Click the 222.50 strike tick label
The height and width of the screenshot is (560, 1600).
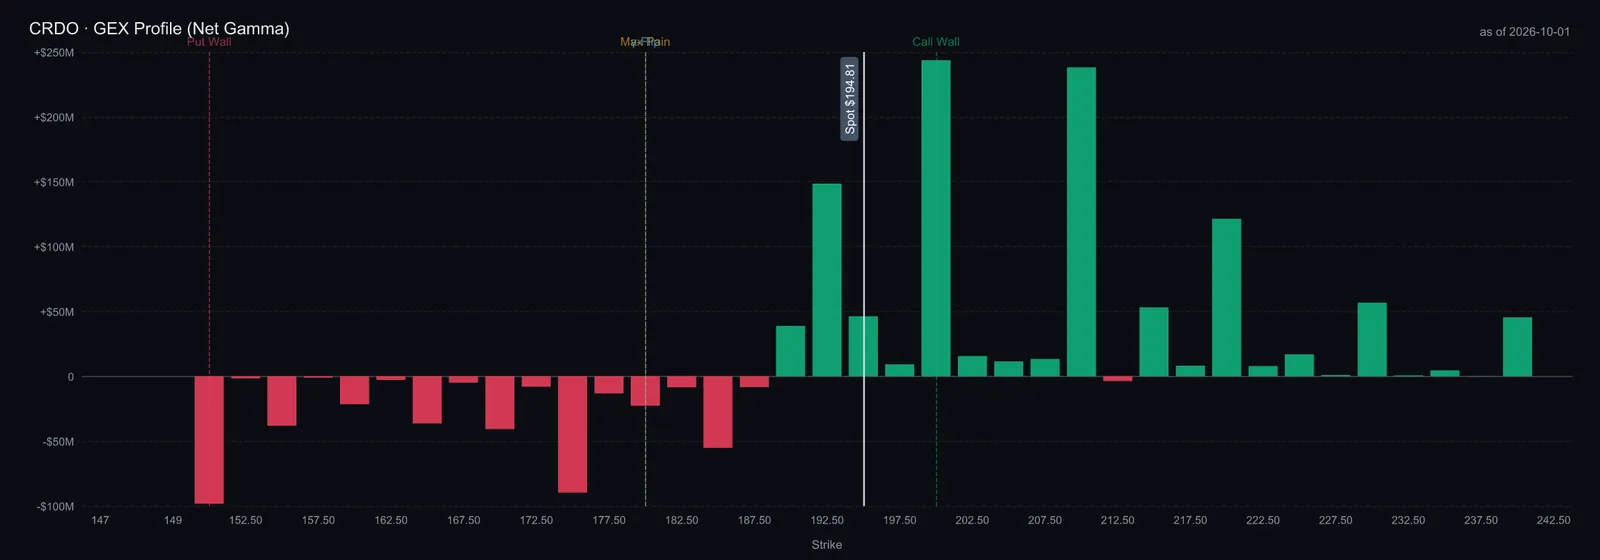pyautogui.click(x=1263, y=520)
